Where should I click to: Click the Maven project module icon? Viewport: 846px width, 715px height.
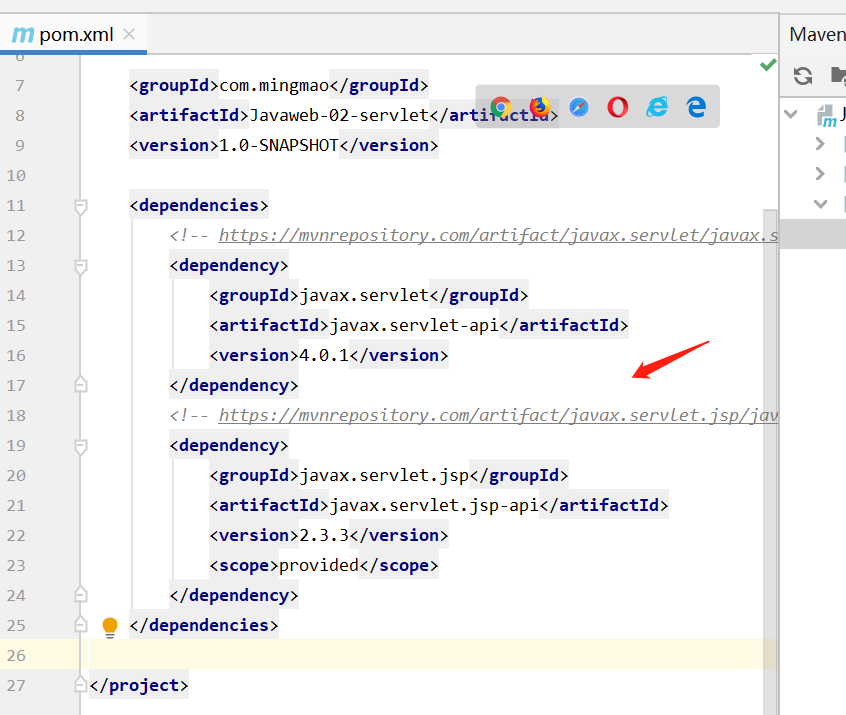click(x=827, y=116)
